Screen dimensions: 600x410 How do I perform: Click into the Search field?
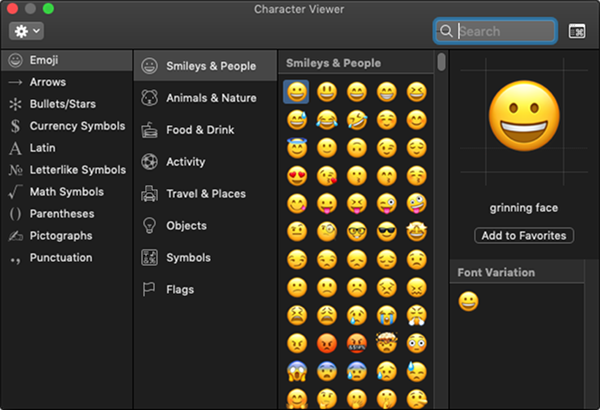pos(495,31)
